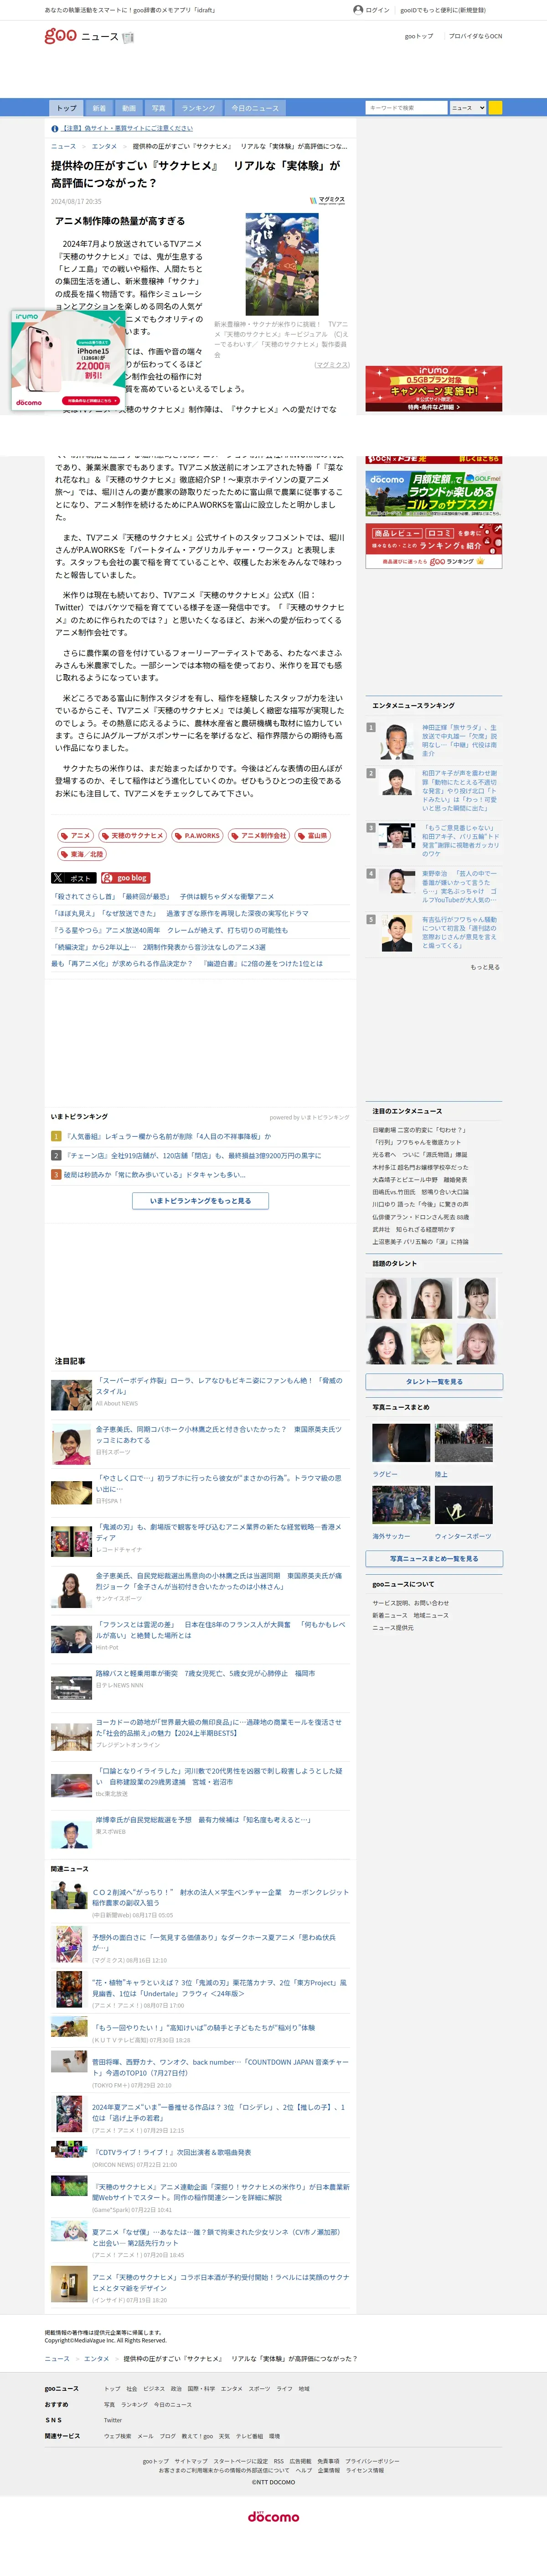Open gooトップ link in header

click(419, 36)
